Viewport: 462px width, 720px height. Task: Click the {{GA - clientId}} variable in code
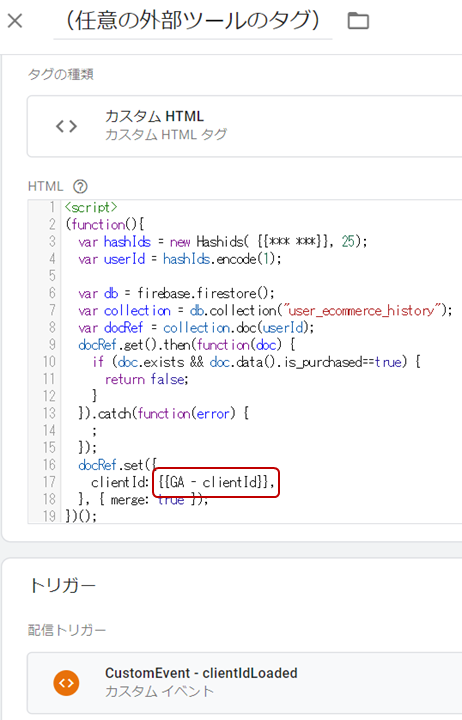click(x=216, y=482)
